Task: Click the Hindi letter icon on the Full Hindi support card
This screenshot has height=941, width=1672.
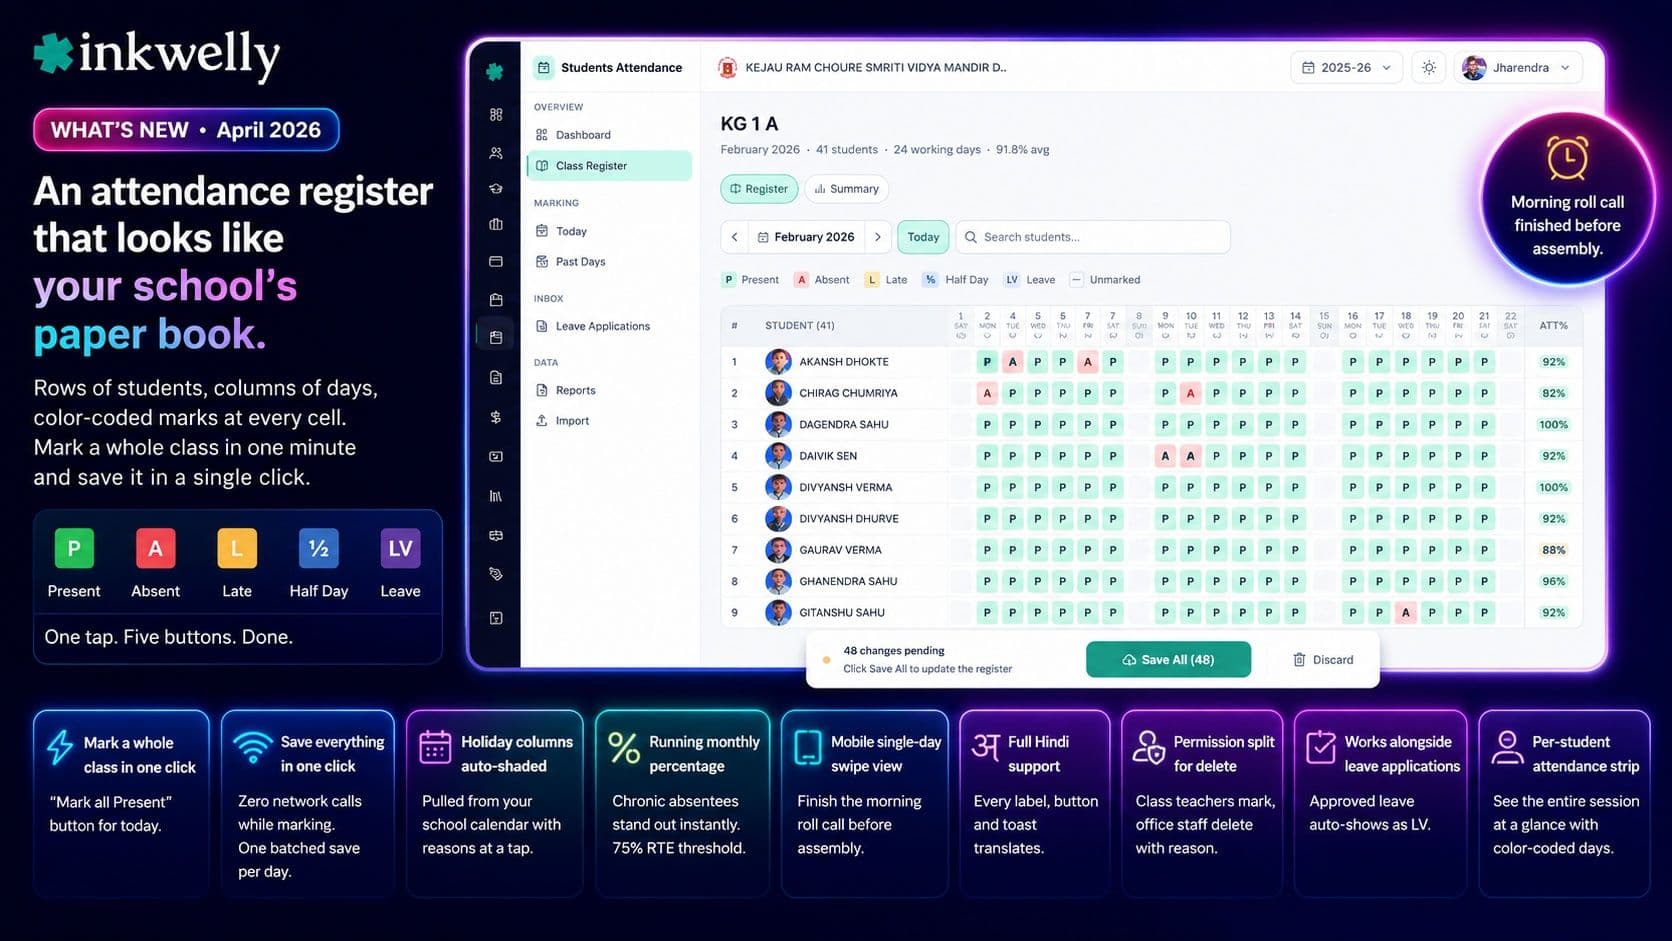Action: (986, 746)
